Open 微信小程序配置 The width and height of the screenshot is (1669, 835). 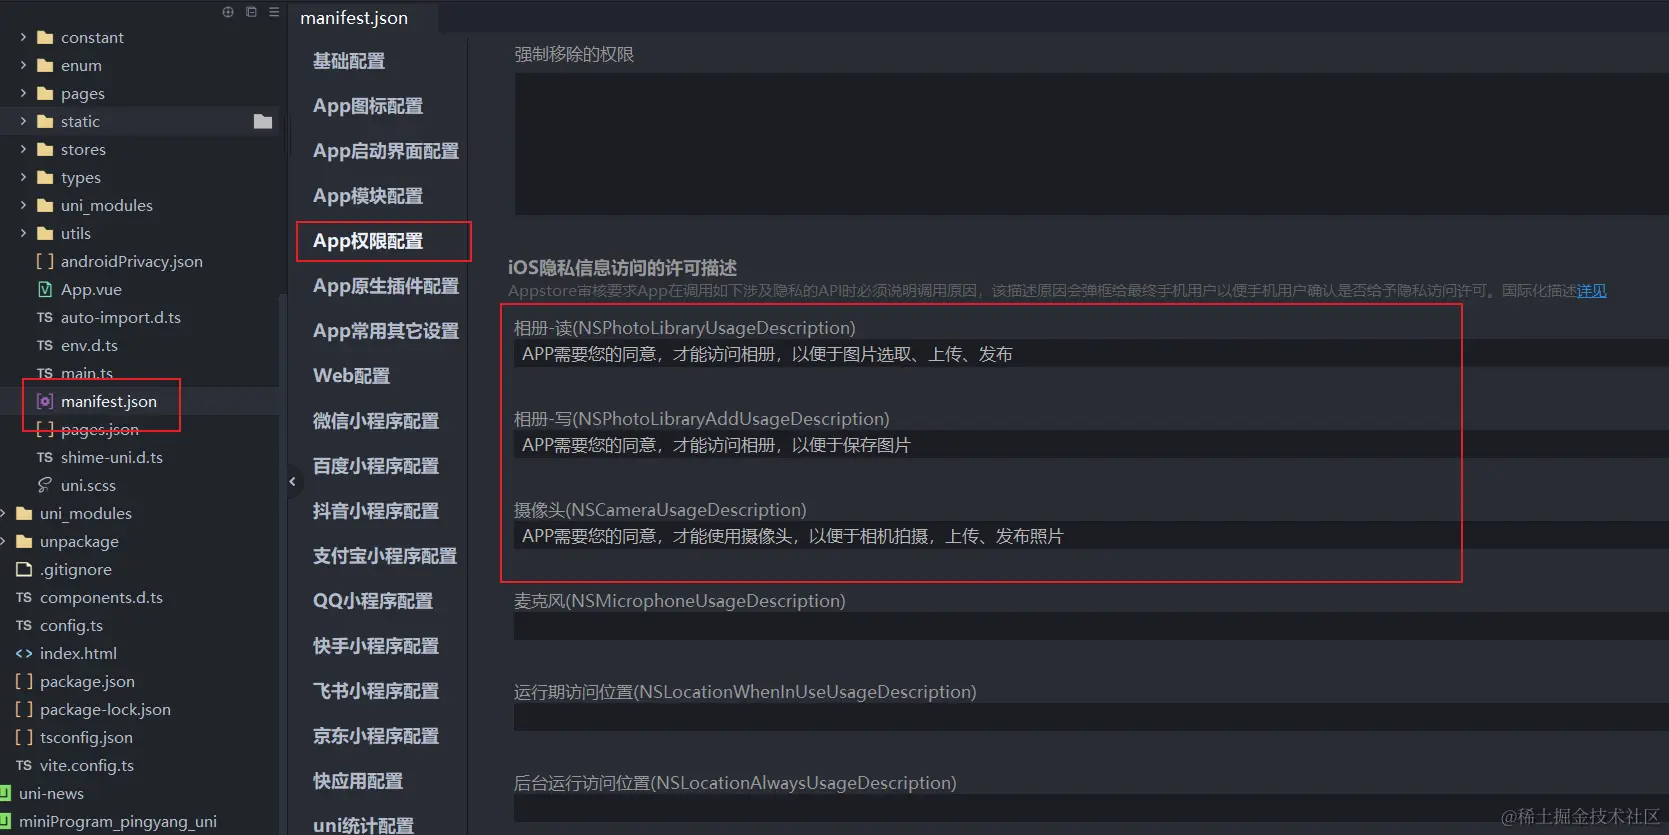pyautogui.click(x=376, y=421)
